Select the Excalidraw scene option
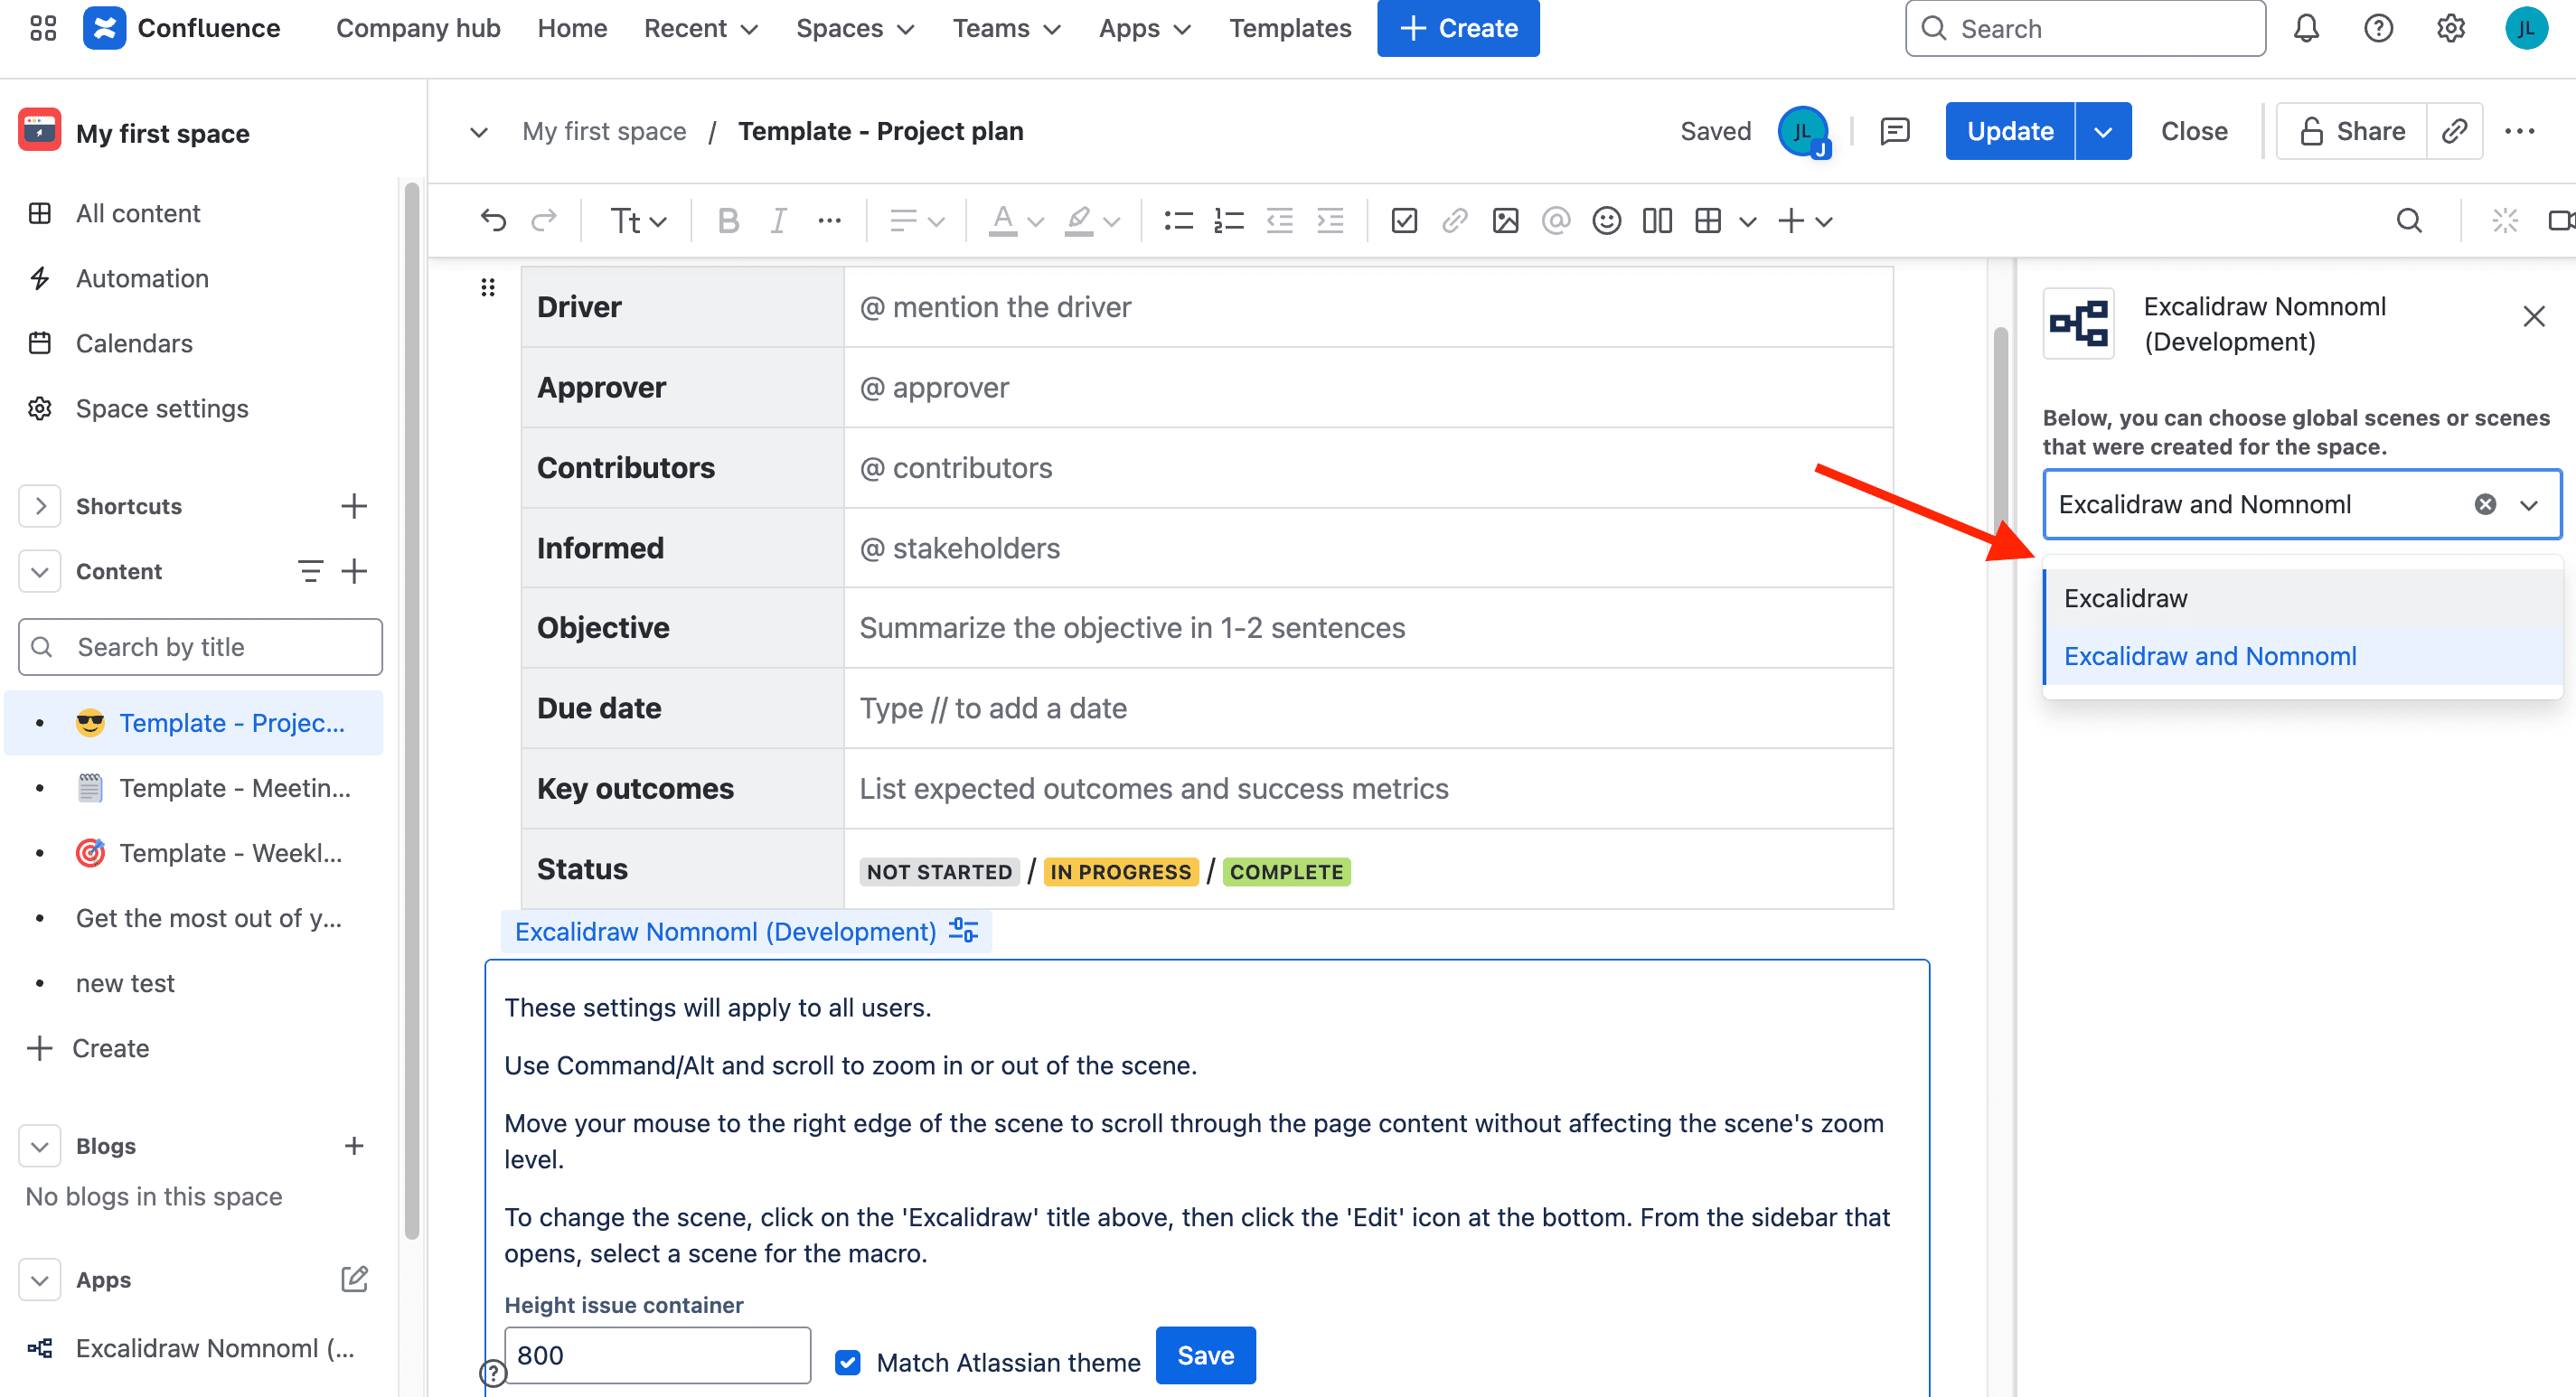The image size is (2576, 1397). point(2303,598)
